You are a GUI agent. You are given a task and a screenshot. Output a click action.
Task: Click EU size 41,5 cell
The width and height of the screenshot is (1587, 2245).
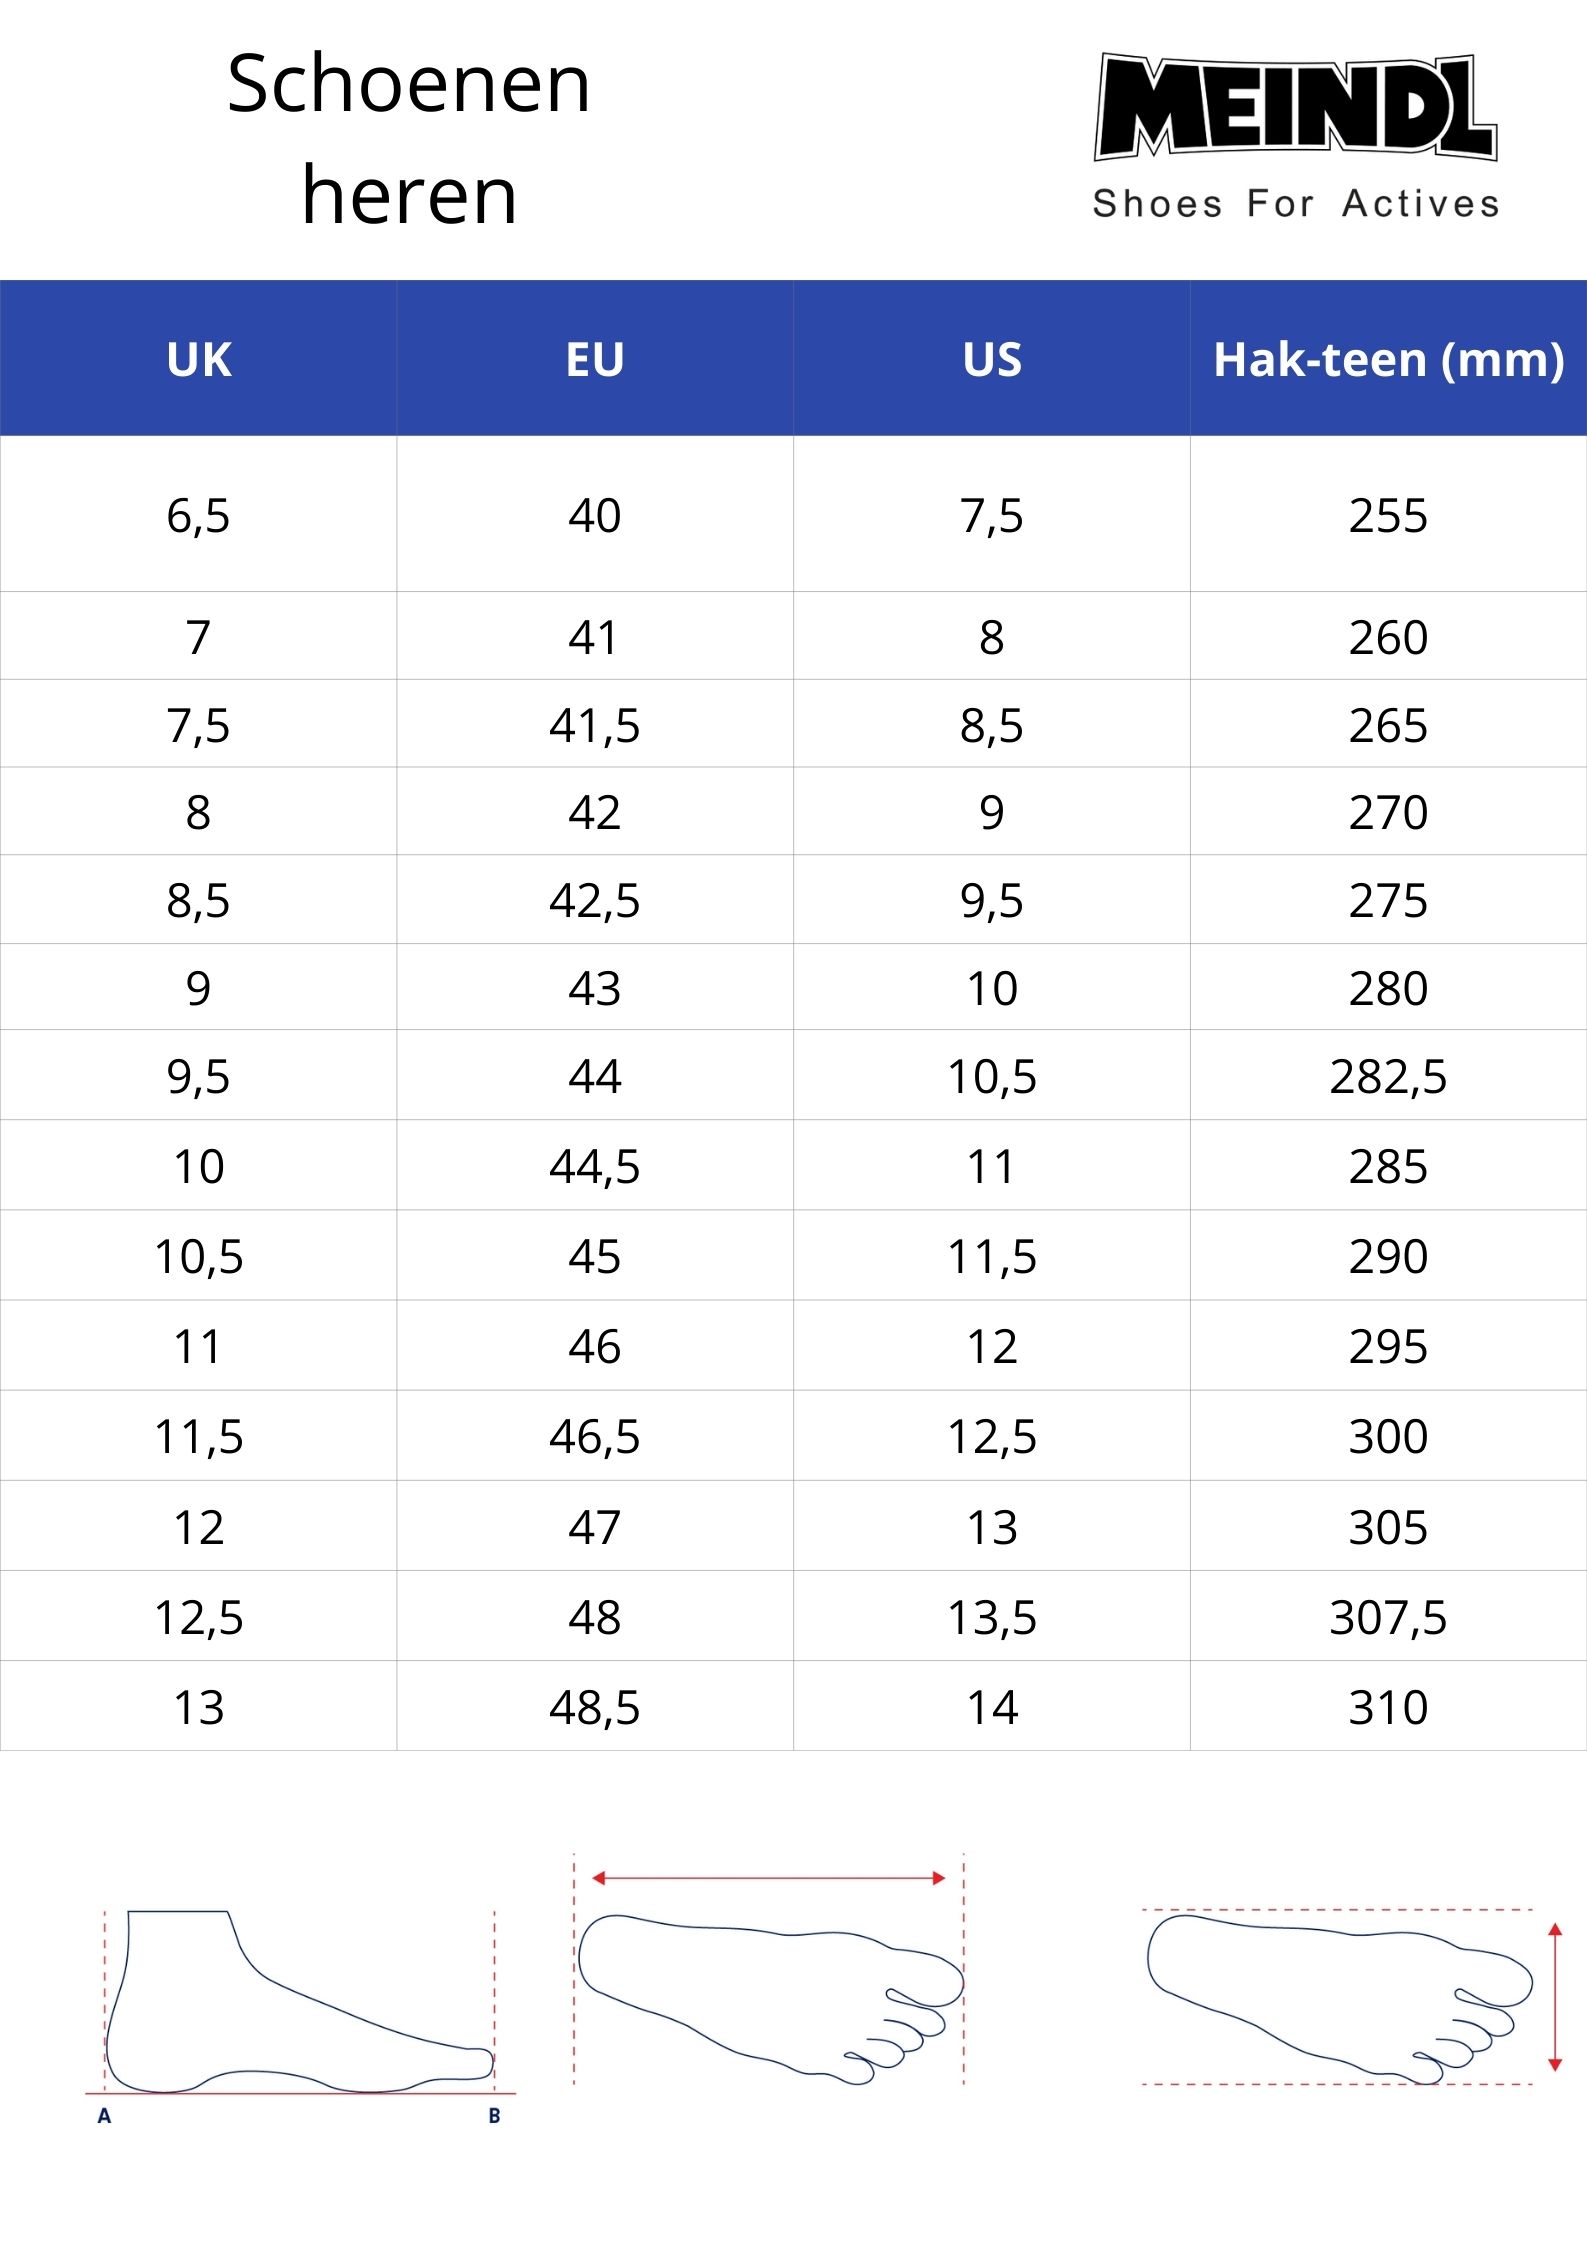pyautogui.click(x=595, y=724)
